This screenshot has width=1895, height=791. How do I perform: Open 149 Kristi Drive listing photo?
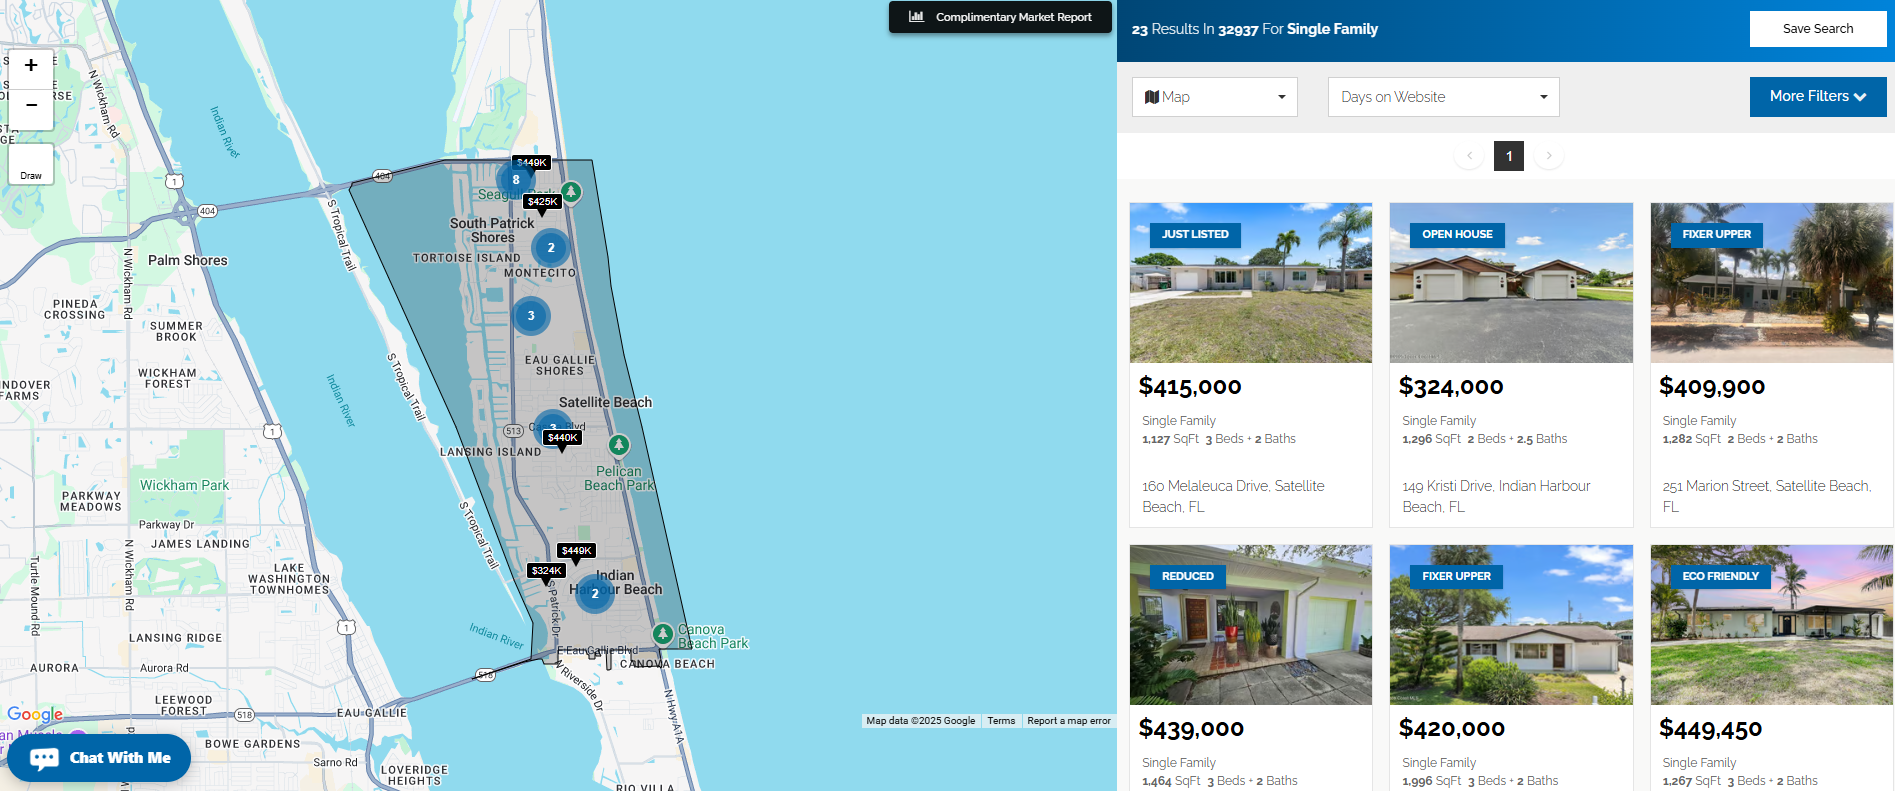tap(1511, 283)
